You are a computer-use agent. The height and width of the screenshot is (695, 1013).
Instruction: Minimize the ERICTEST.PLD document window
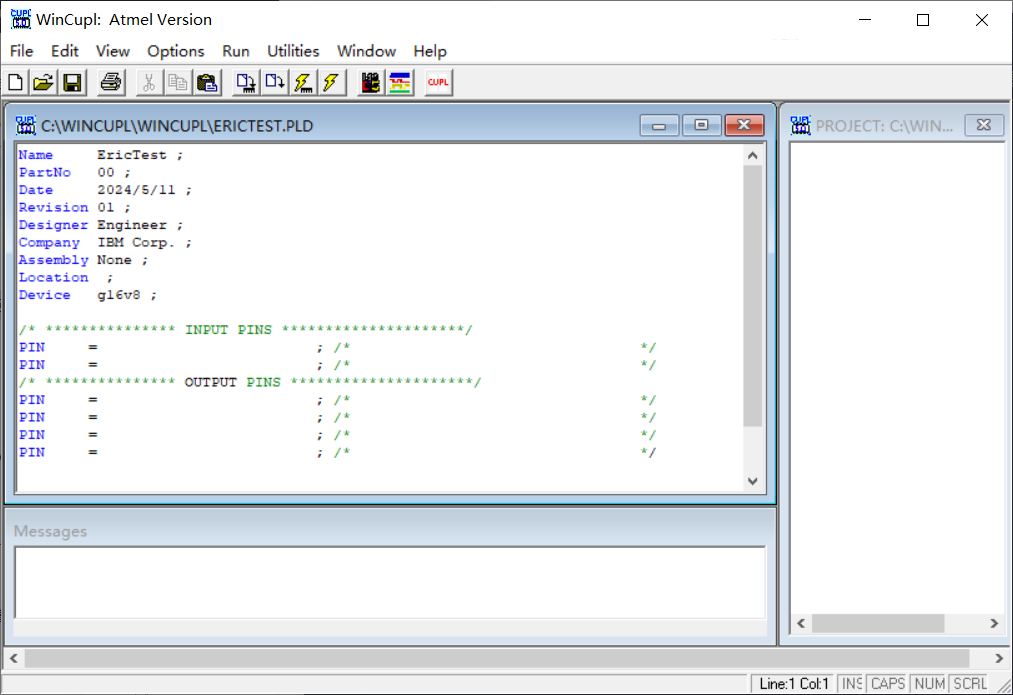pyautogui.click(x=659, y=125)
